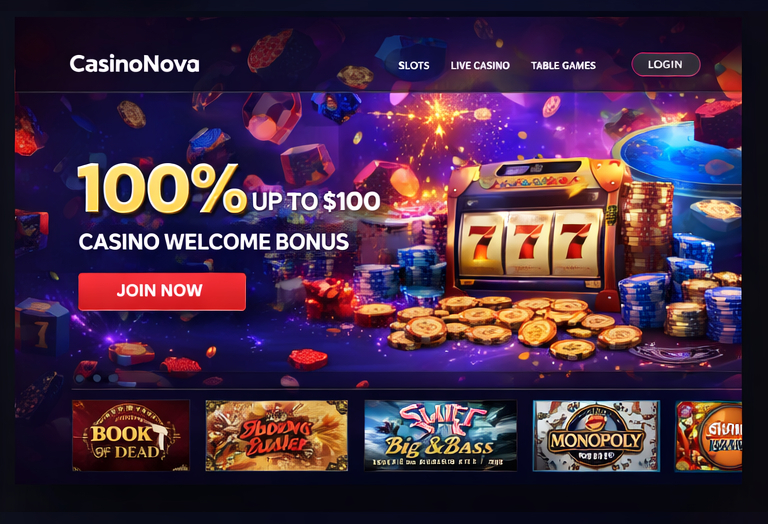Click the 777 slot machine image
Viewport: 768px width, 524px height.
[x=534, y=228]
